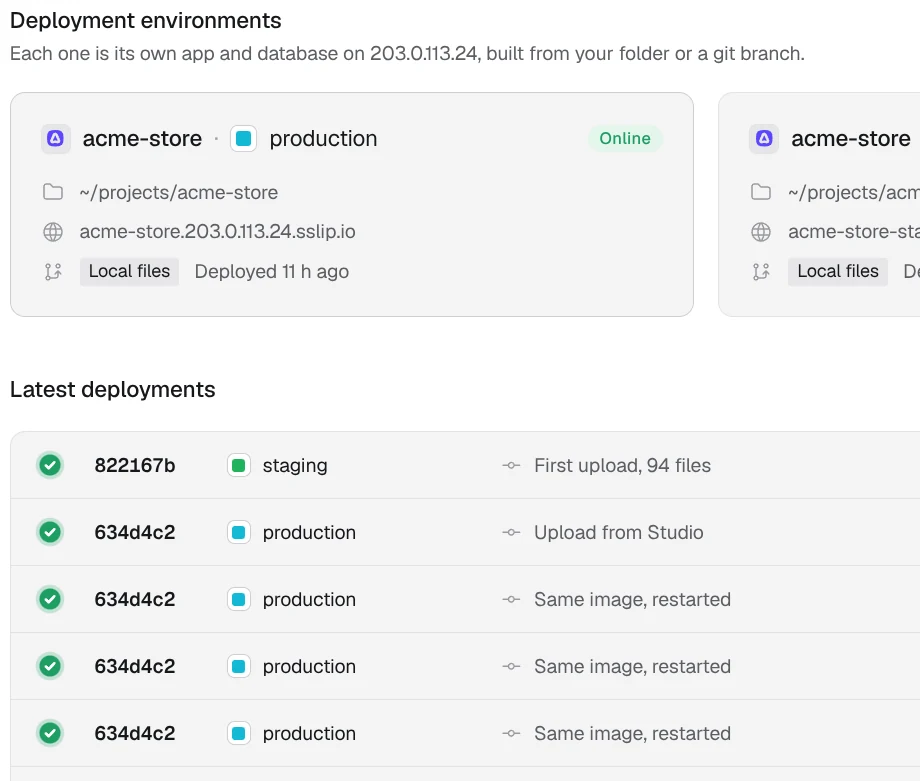Viewport: 920px width, 781px height.
Task: Click the production label in Upload from Studio row
Action: [309, 533]
